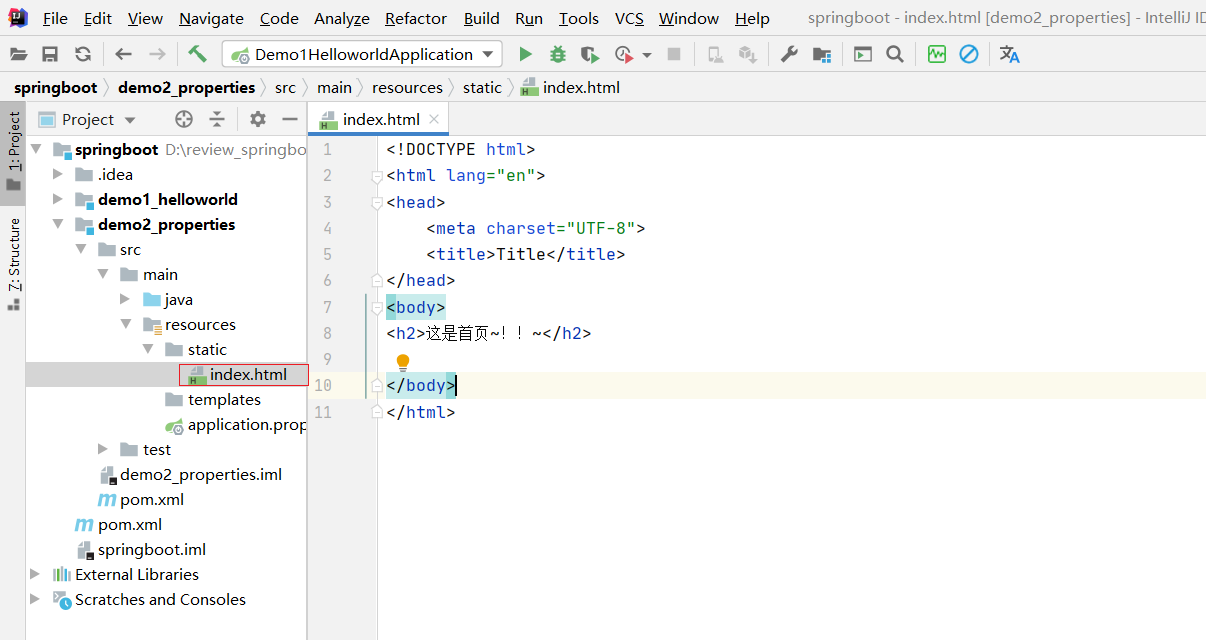Toggle fold marker beside the head tag
1206x640 pixels.
[377, 203]
